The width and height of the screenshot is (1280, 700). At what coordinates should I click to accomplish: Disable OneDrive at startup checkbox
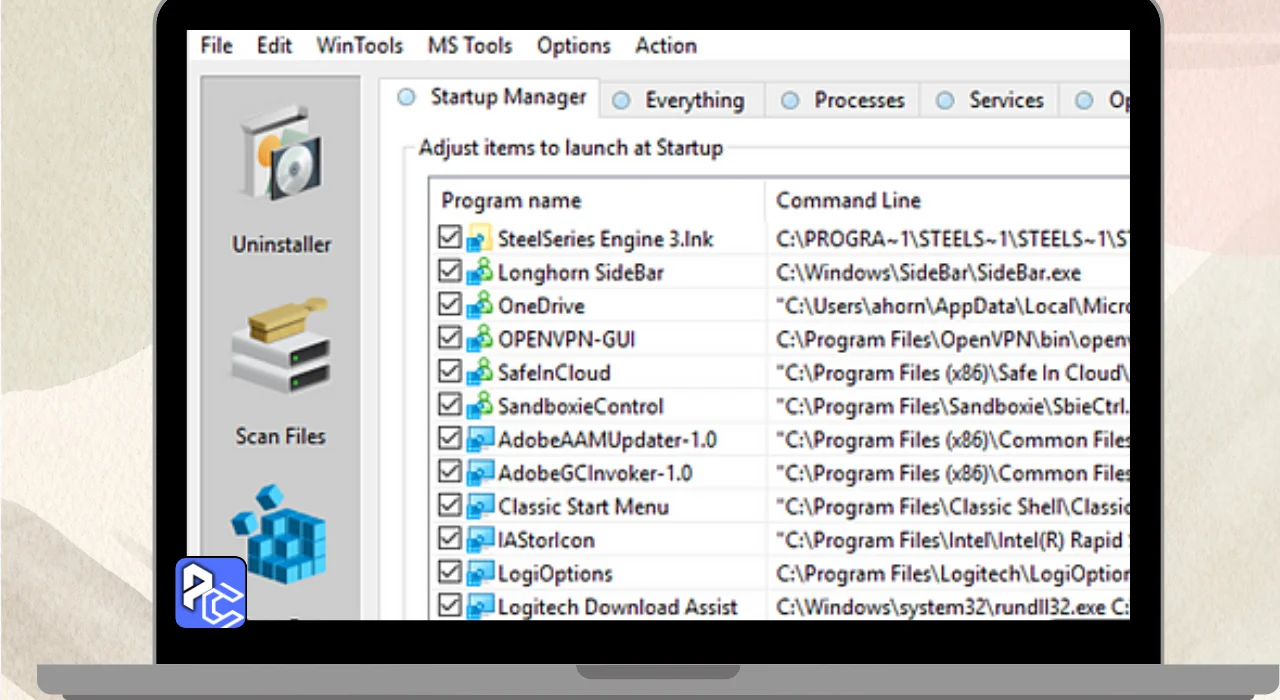450,305
